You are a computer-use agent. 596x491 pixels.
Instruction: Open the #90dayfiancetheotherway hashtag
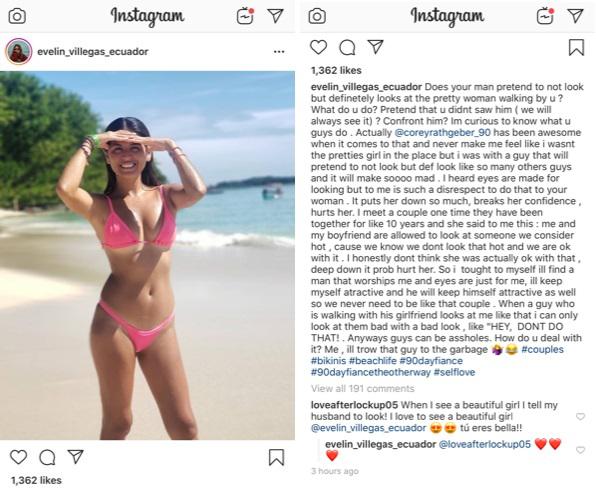click(x=371, y=372)
